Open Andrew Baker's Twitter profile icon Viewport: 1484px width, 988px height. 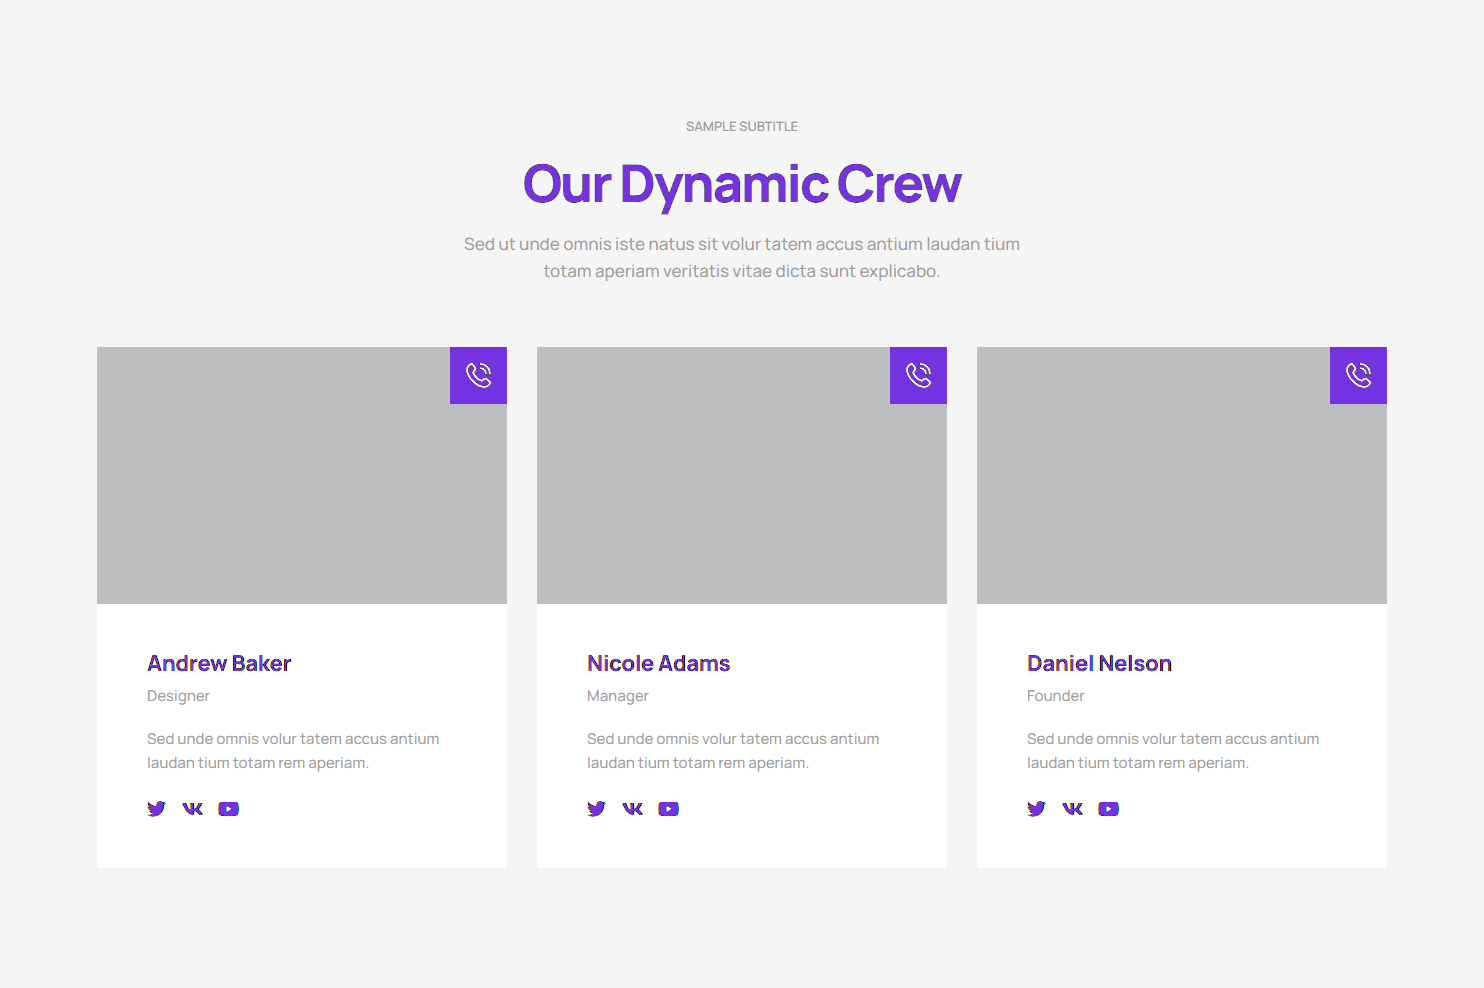[x=157, y=809]
